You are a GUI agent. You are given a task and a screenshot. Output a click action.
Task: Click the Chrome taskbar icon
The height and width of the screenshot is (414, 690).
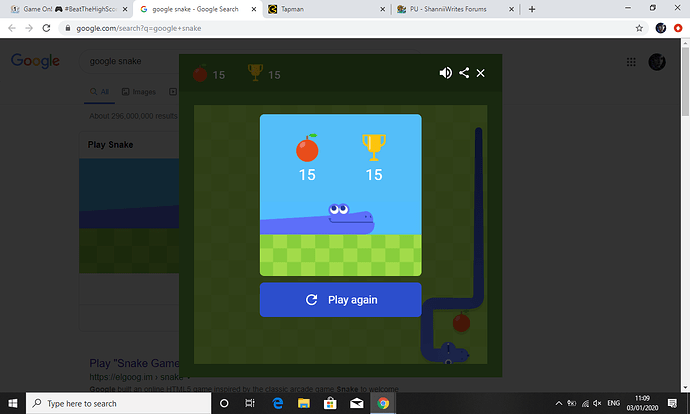click(383, 403)
